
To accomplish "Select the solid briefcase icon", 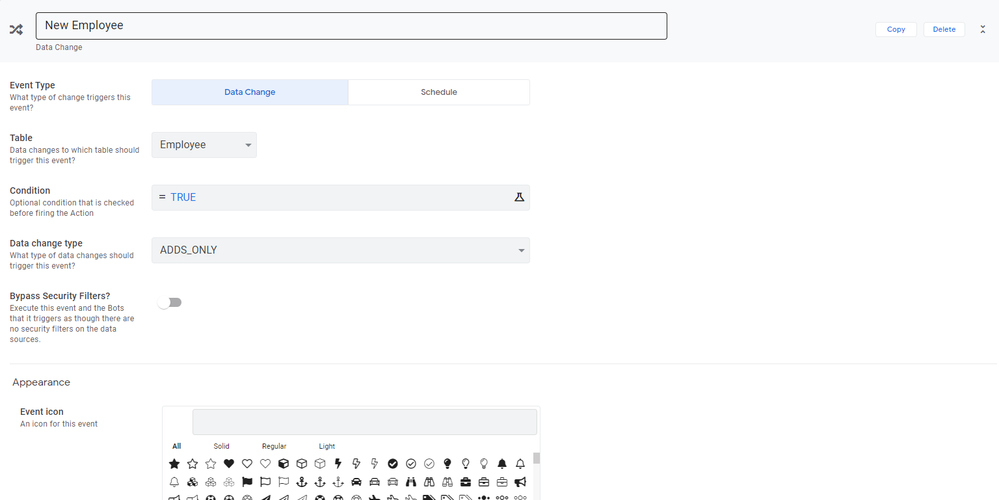I will 466,482.
